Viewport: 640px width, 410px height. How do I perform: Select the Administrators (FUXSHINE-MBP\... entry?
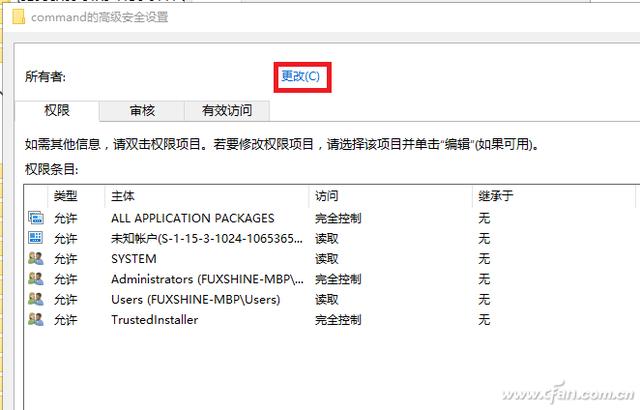coord(207,279)
